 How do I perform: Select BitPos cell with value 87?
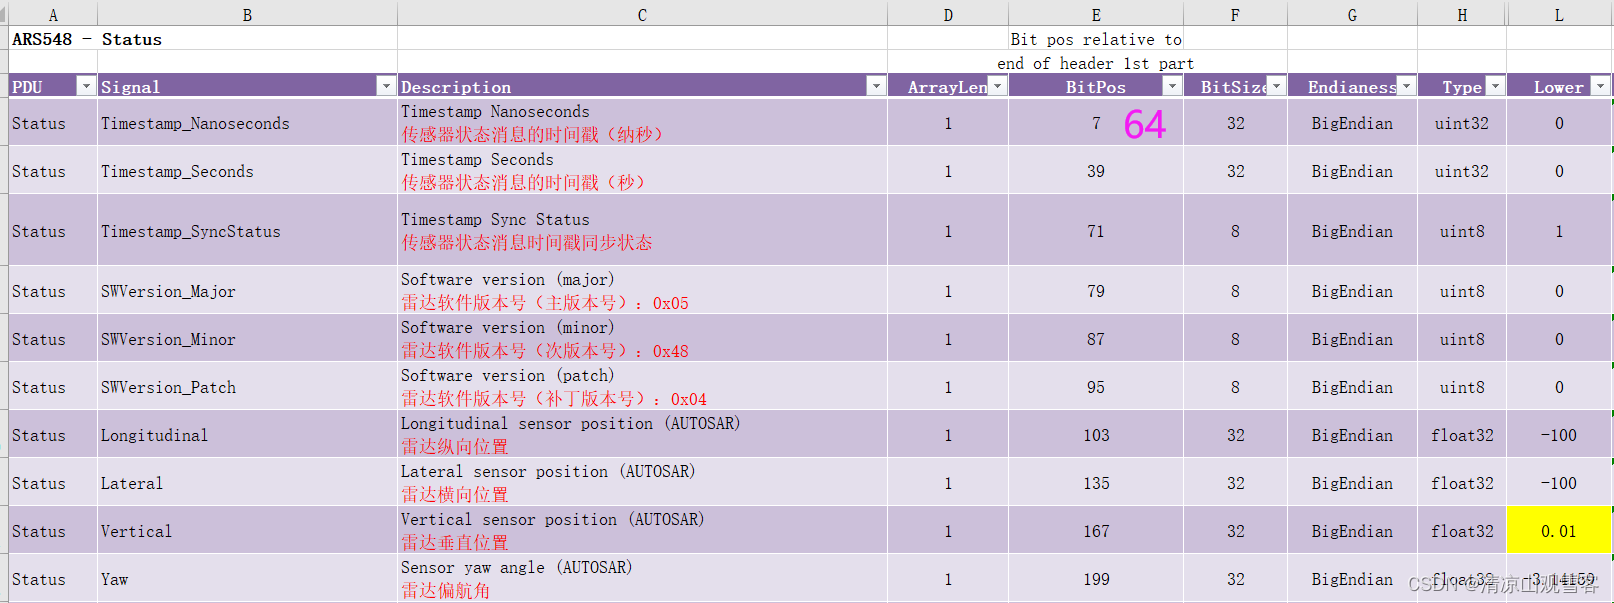click(1096, 339)
